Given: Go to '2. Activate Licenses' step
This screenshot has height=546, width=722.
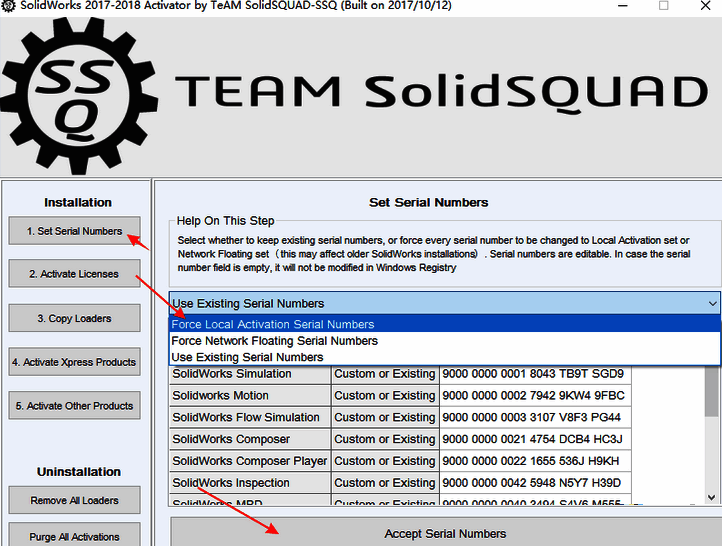Looking at the screenshot, I should (74, 274).
